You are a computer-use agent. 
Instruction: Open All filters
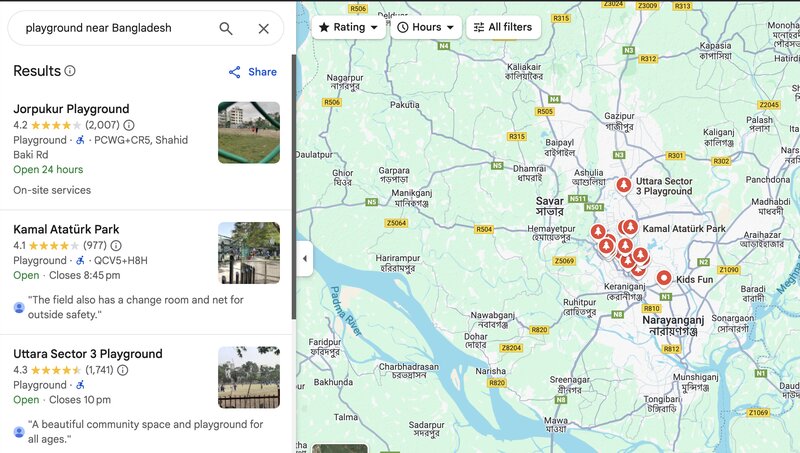pos(503,27)
